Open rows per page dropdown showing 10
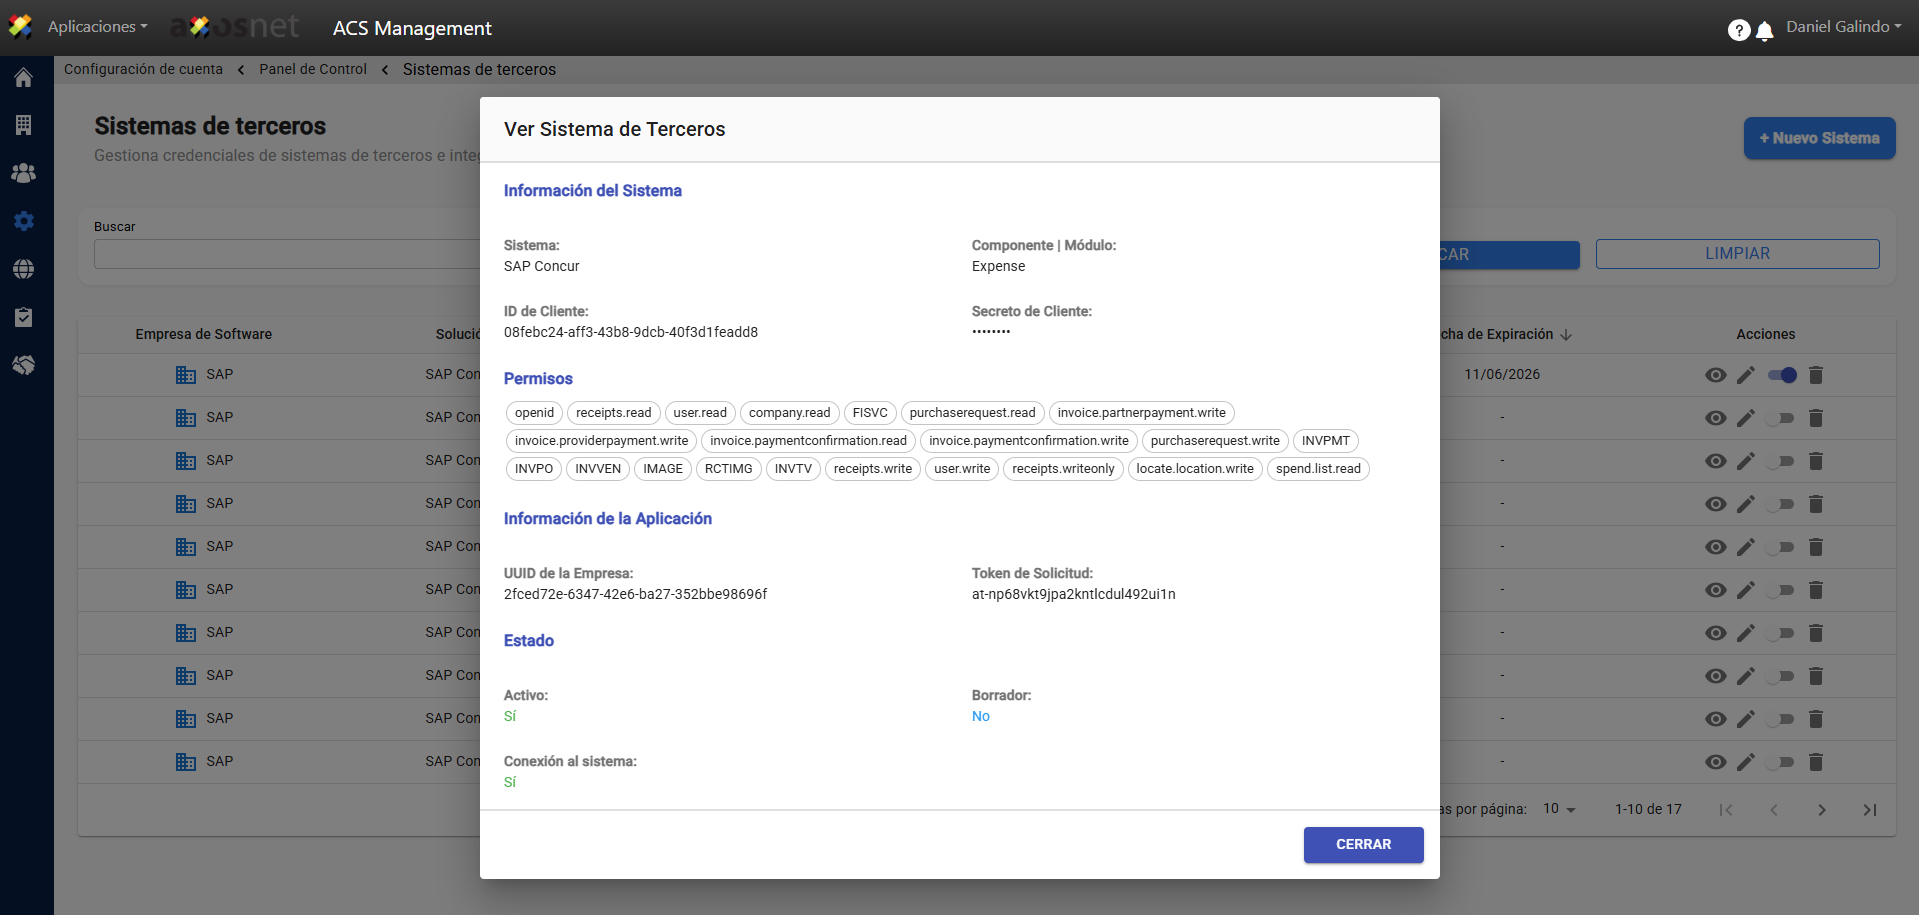The width and height of the screenshot is (1919, 915). click(1559, 809)
